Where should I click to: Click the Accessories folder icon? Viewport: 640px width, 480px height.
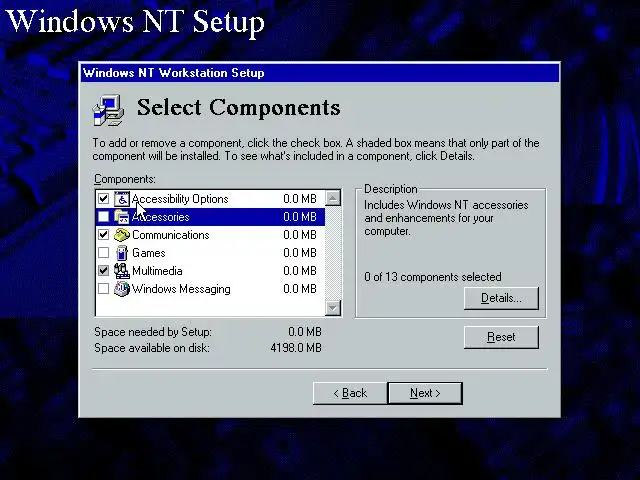(x=122, y=217)
